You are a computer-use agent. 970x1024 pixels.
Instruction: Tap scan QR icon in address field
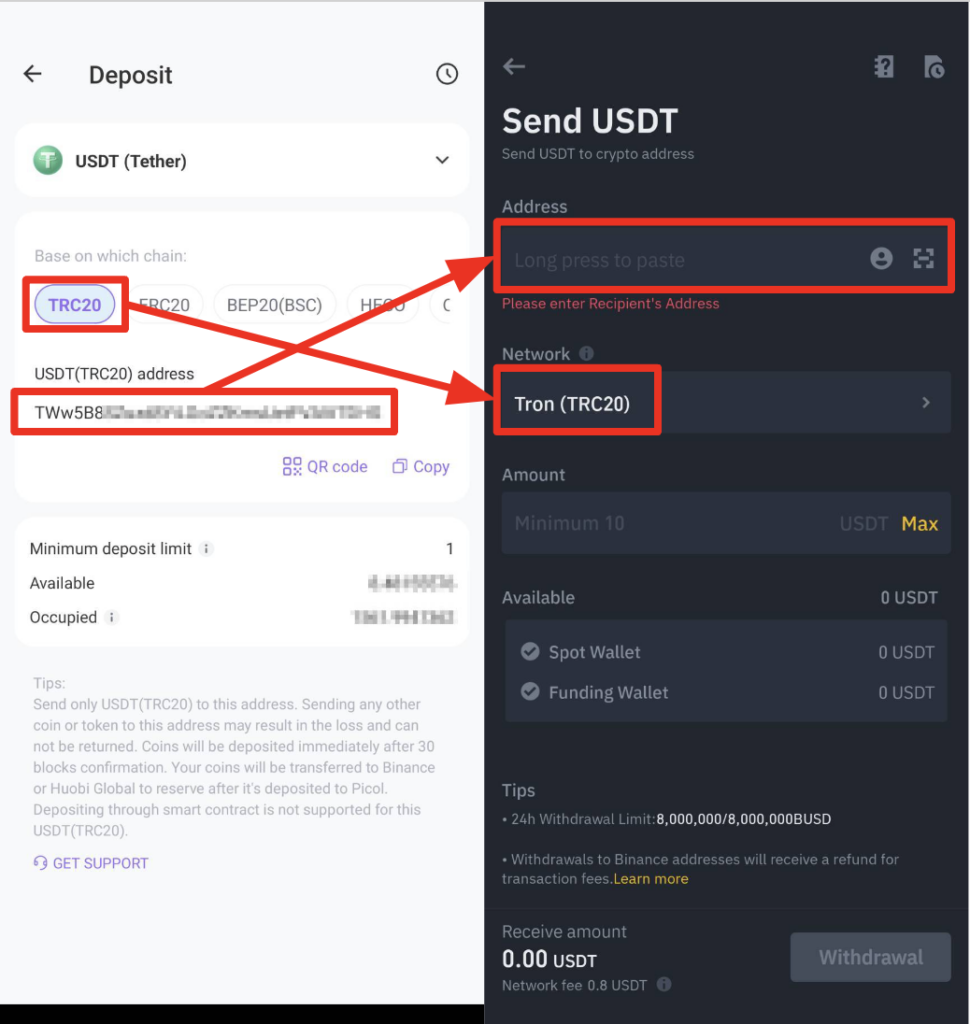tap(923, 259)
